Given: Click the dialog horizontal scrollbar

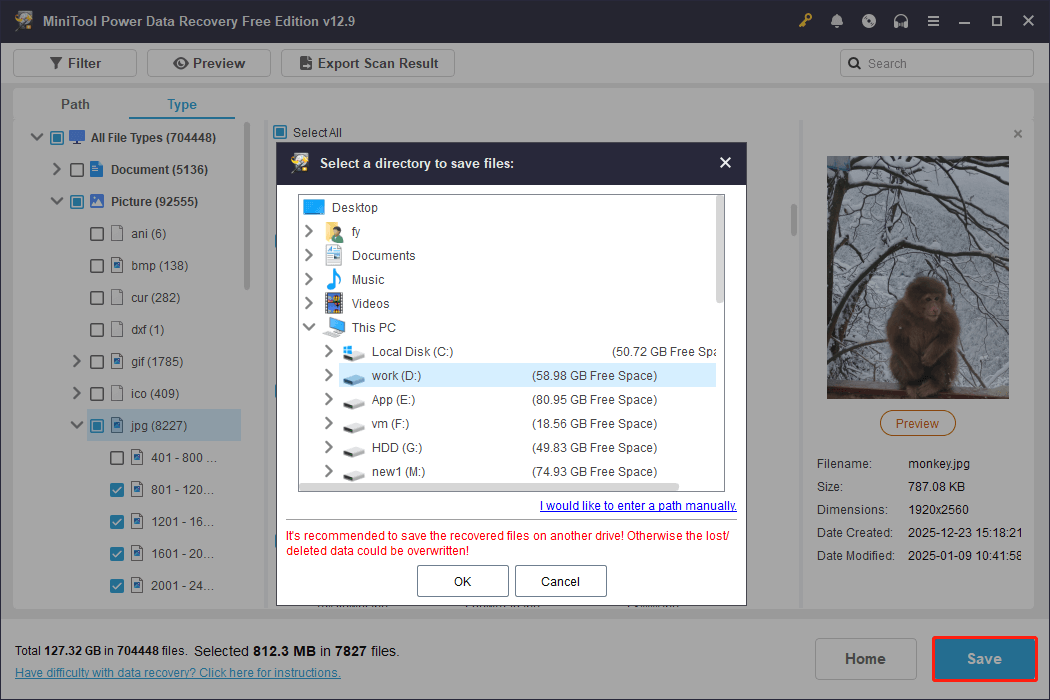Looking at the screenshot, I should click(x=489, y=487).
